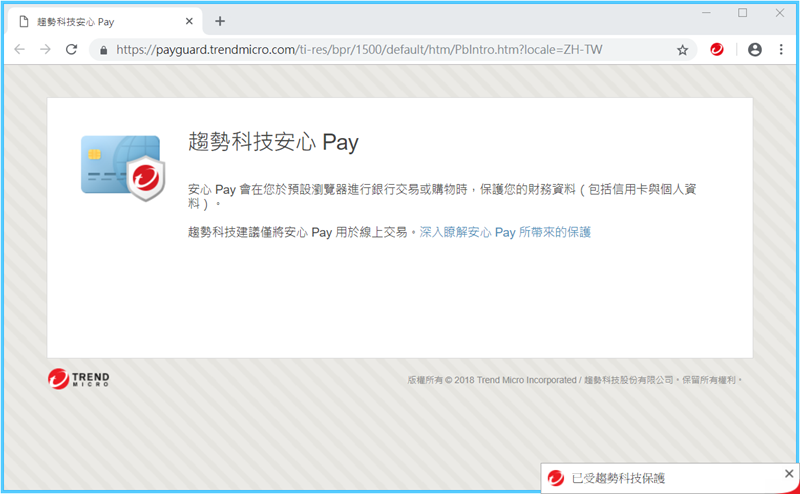Click the copyright 2018 Trend Micro text
800x494 pixels.
(x=574, y=380)
